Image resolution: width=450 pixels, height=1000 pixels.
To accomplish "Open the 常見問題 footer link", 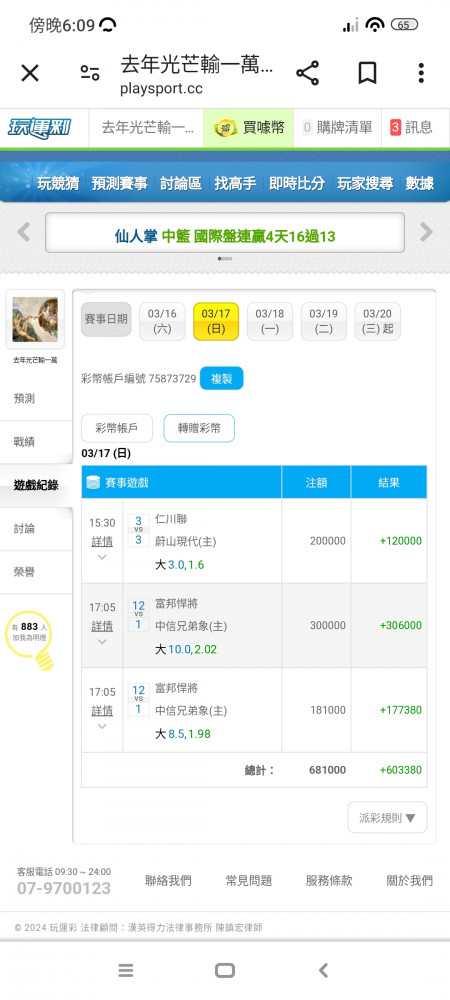I will click(249, 881).
